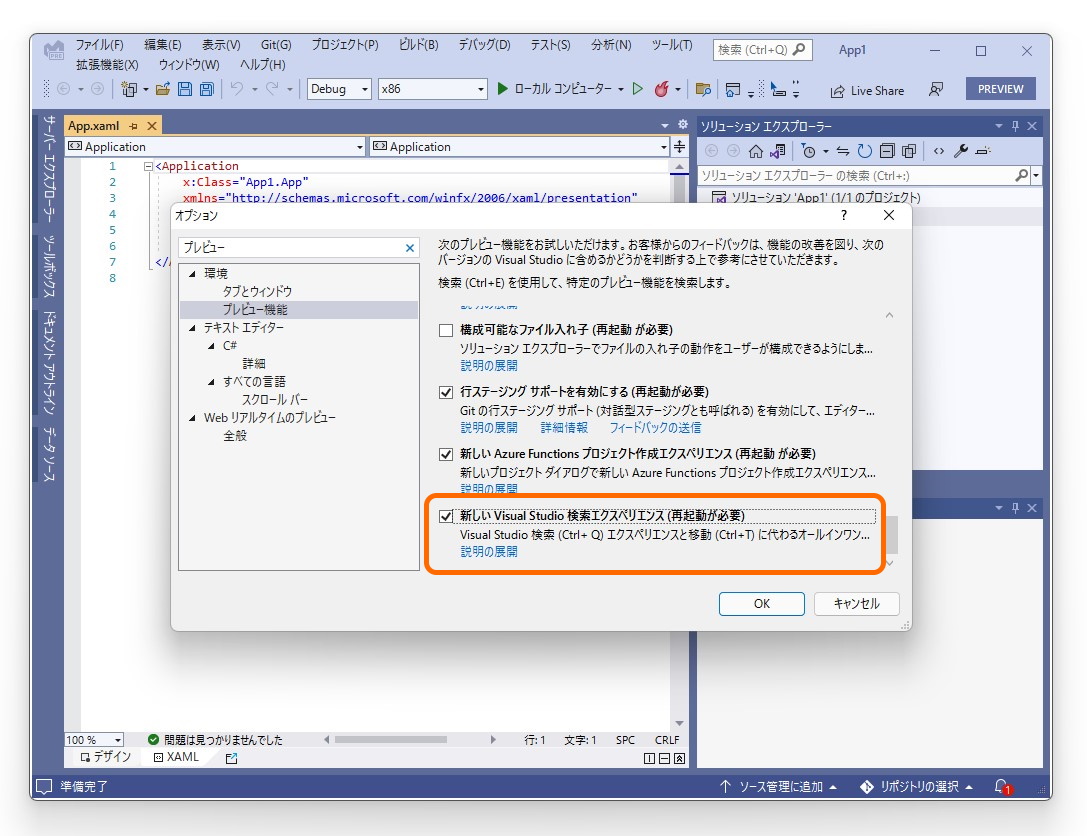Click the New Project toolbar icon
The image size is (1087, 836).
pos(129,89)
